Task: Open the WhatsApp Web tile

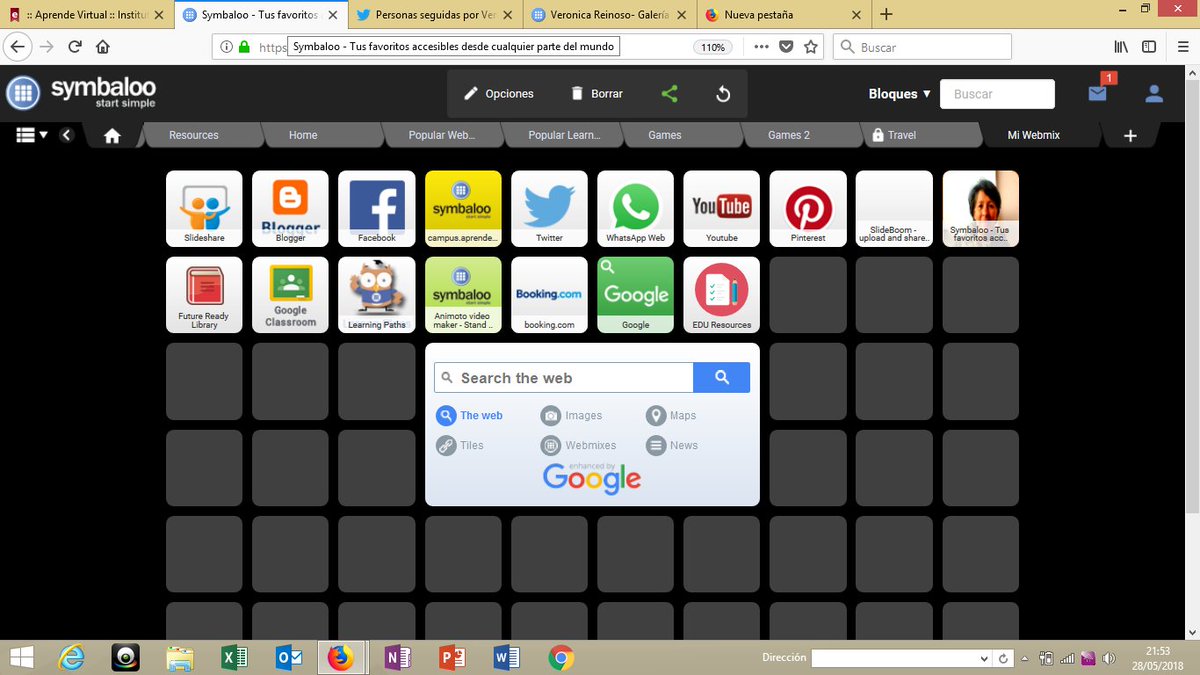Action: click(636, 208)
